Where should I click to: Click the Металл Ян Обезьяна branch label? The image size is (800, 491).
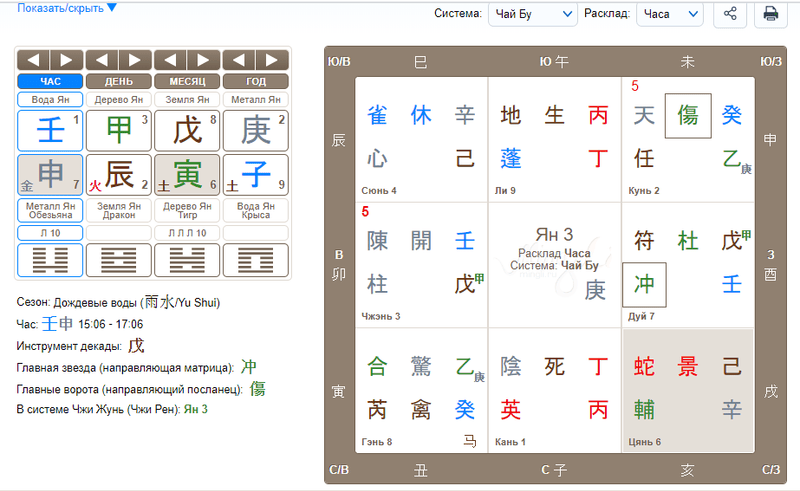click(x=51, y=210)
